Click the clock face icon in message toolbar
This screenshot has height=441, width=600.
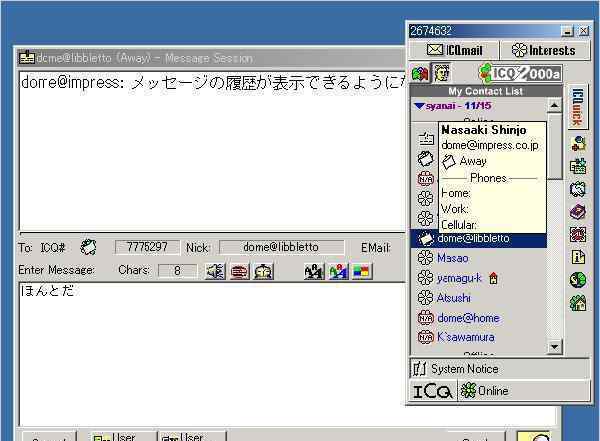[x=264, y=271]
